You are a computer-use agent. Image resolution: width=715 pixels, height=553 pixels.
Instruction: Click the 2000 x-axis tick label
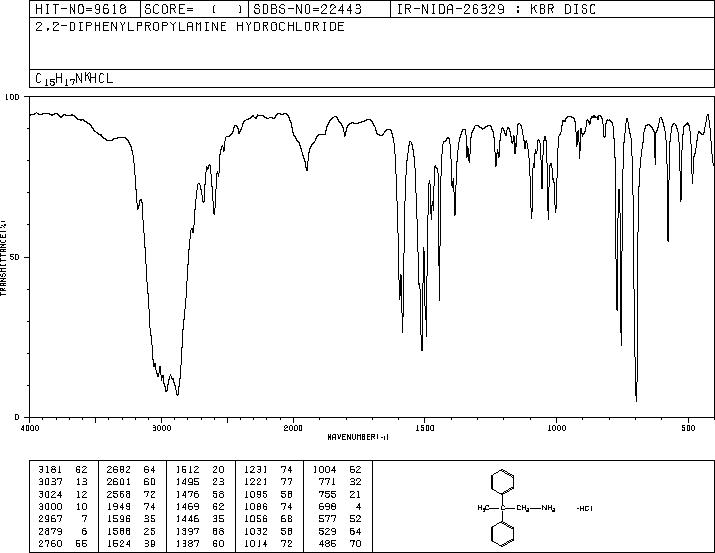point(293,428)
